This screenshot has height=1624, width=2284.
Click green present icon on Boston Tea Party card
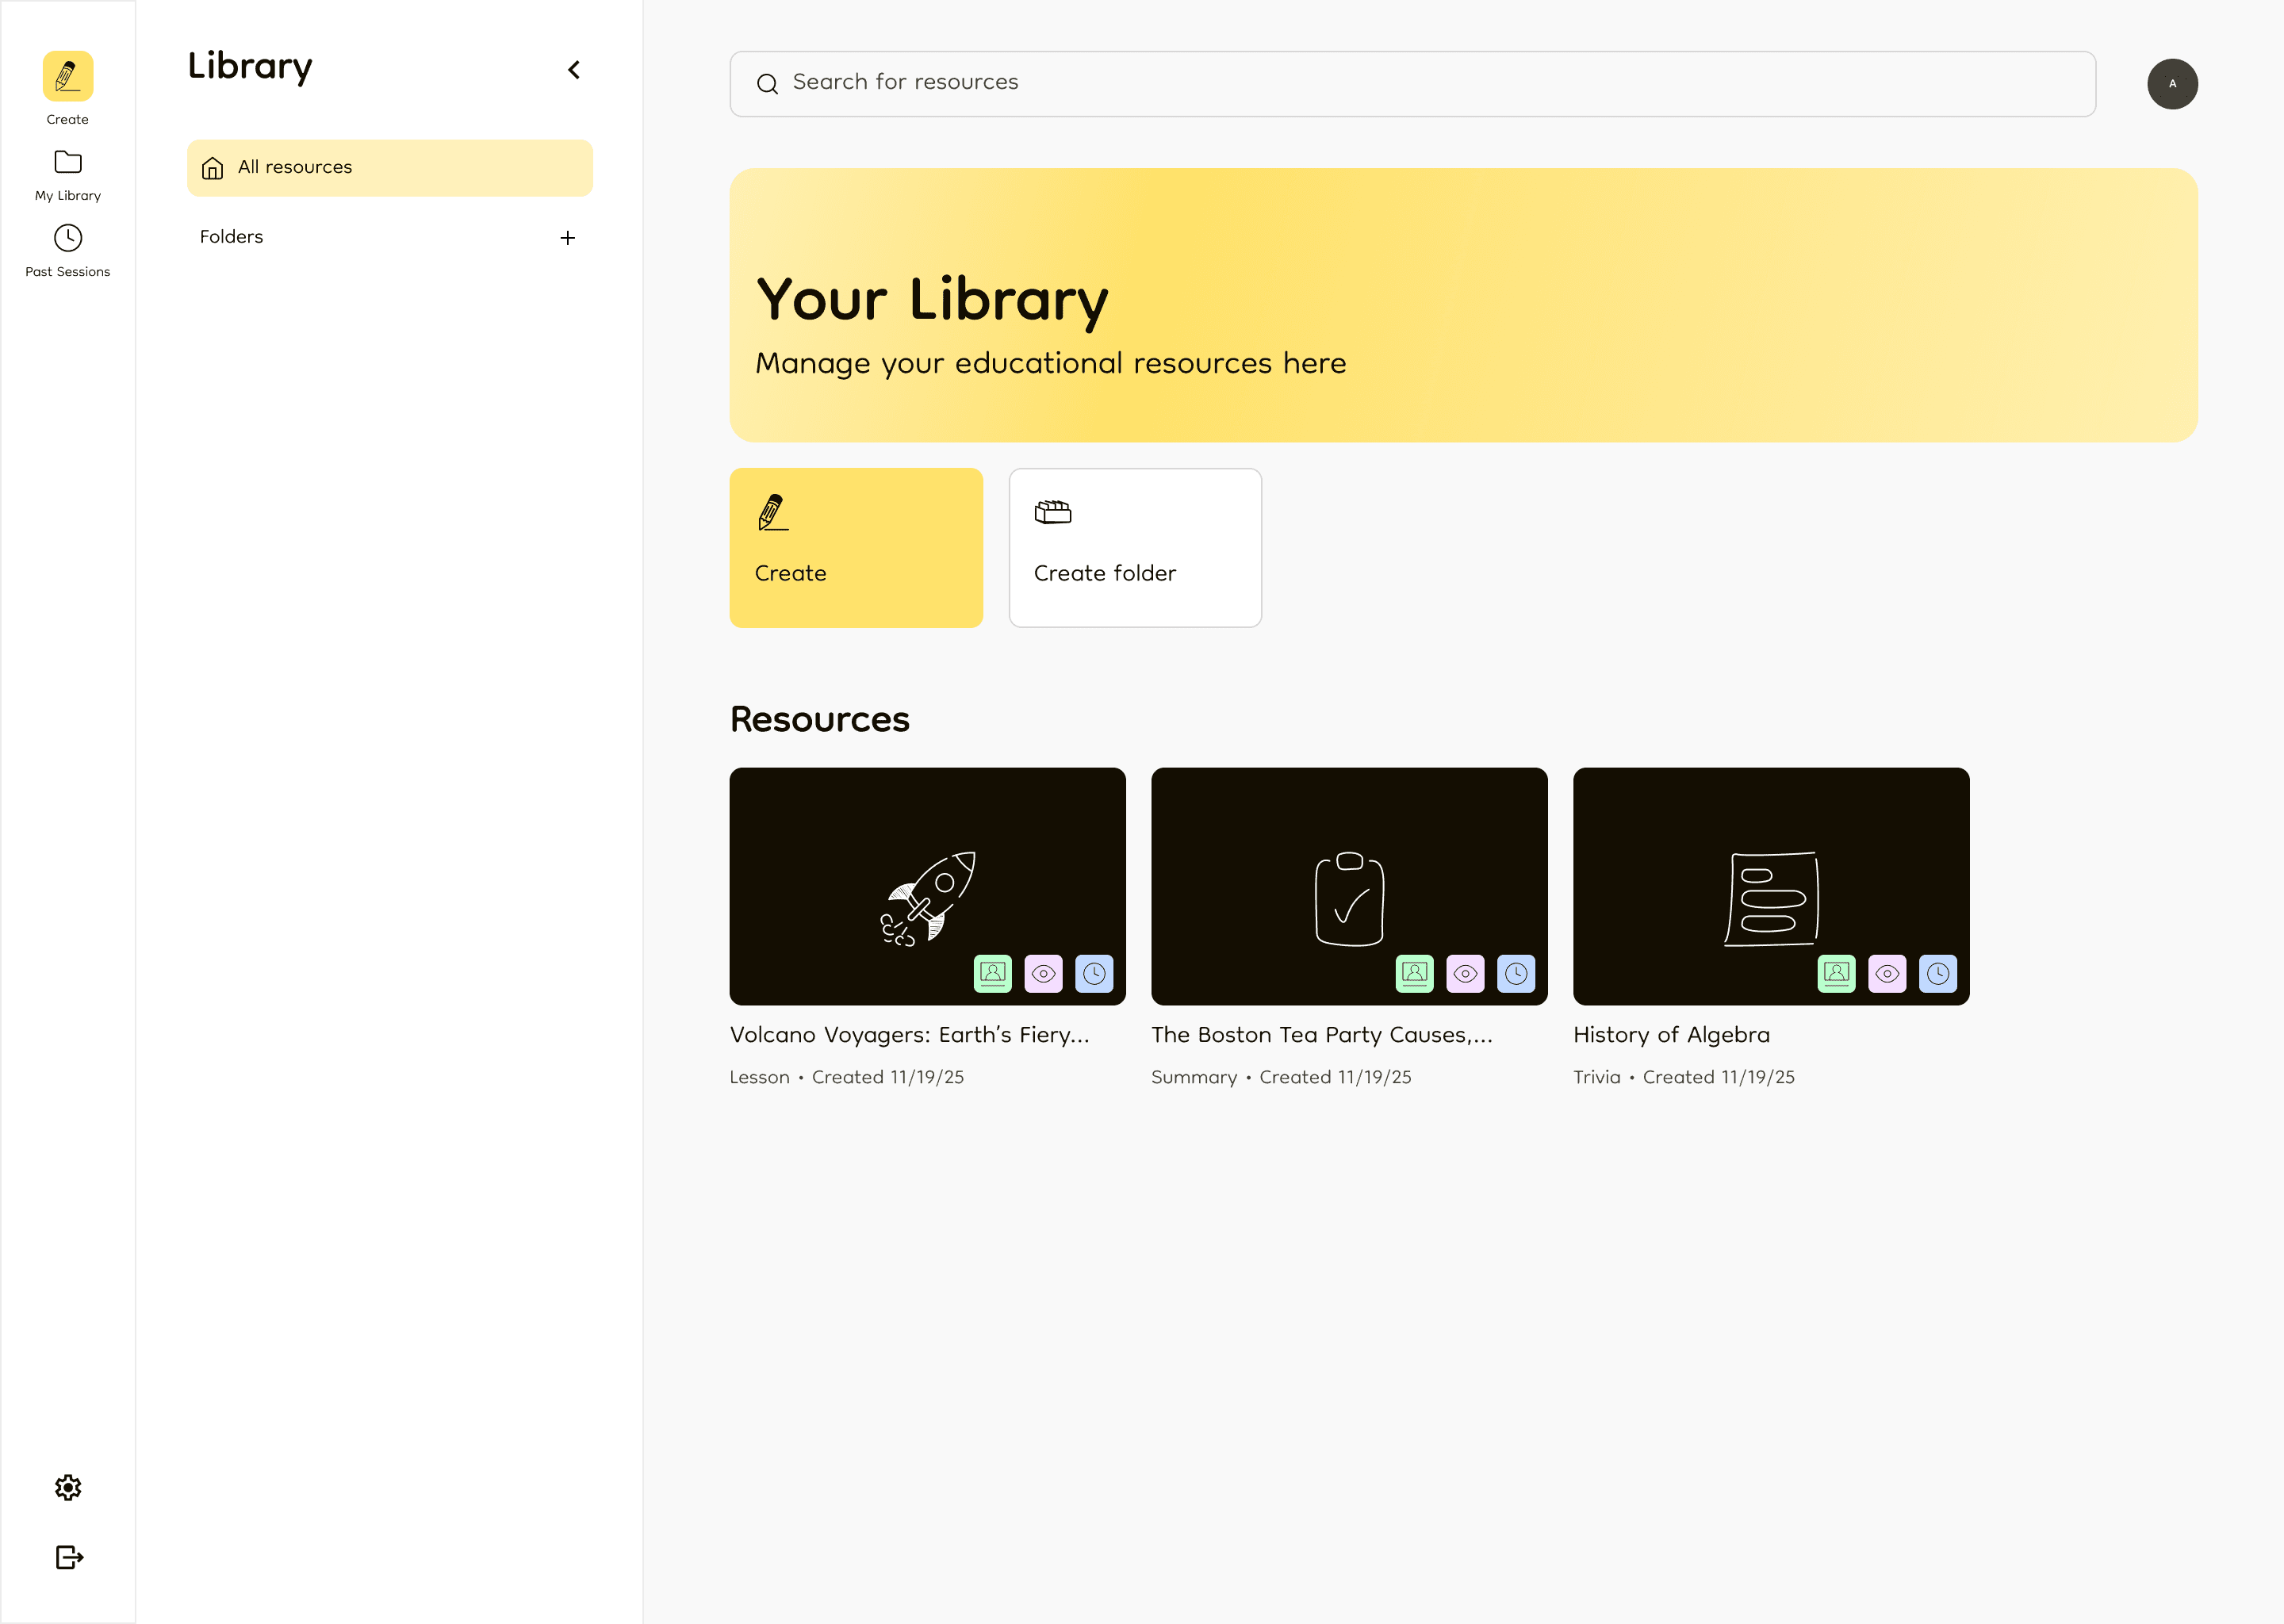click(1414, 973)
